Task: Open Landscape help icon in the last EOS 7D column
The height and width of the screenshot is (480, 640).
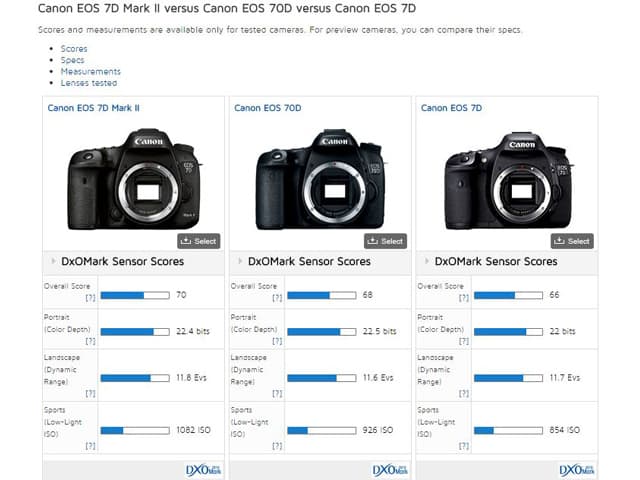Action: pos(463,393)
